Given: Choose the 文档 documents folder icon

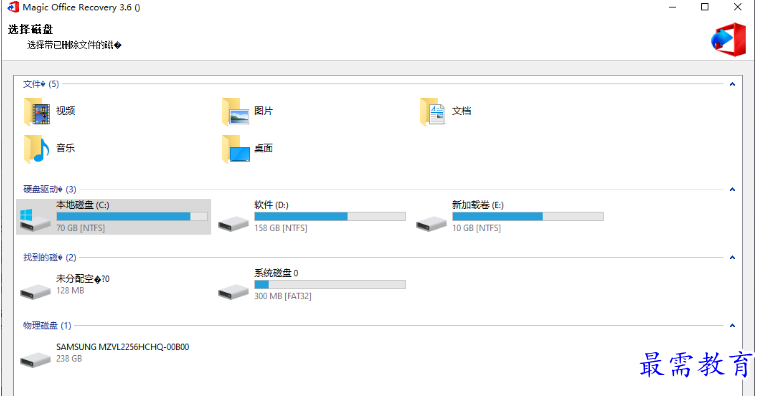Looking at the screenshot, I should point(432,112).
